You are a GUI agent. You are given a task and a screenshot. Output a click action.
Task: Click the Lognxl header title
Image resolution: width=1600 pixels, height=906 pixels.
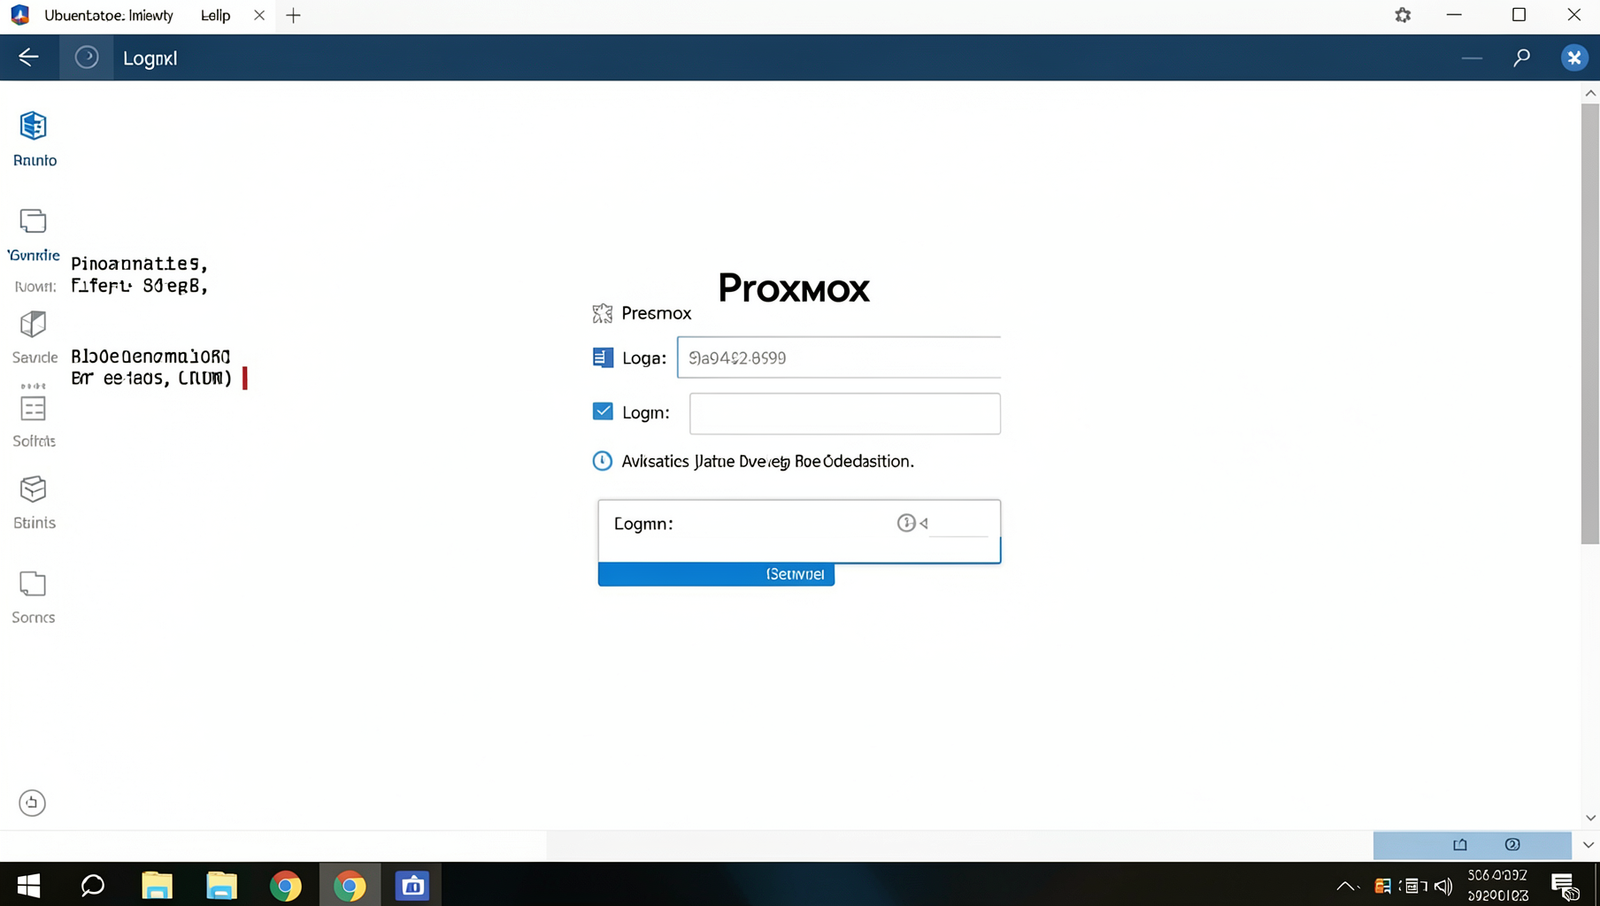(x=150, y=59)
